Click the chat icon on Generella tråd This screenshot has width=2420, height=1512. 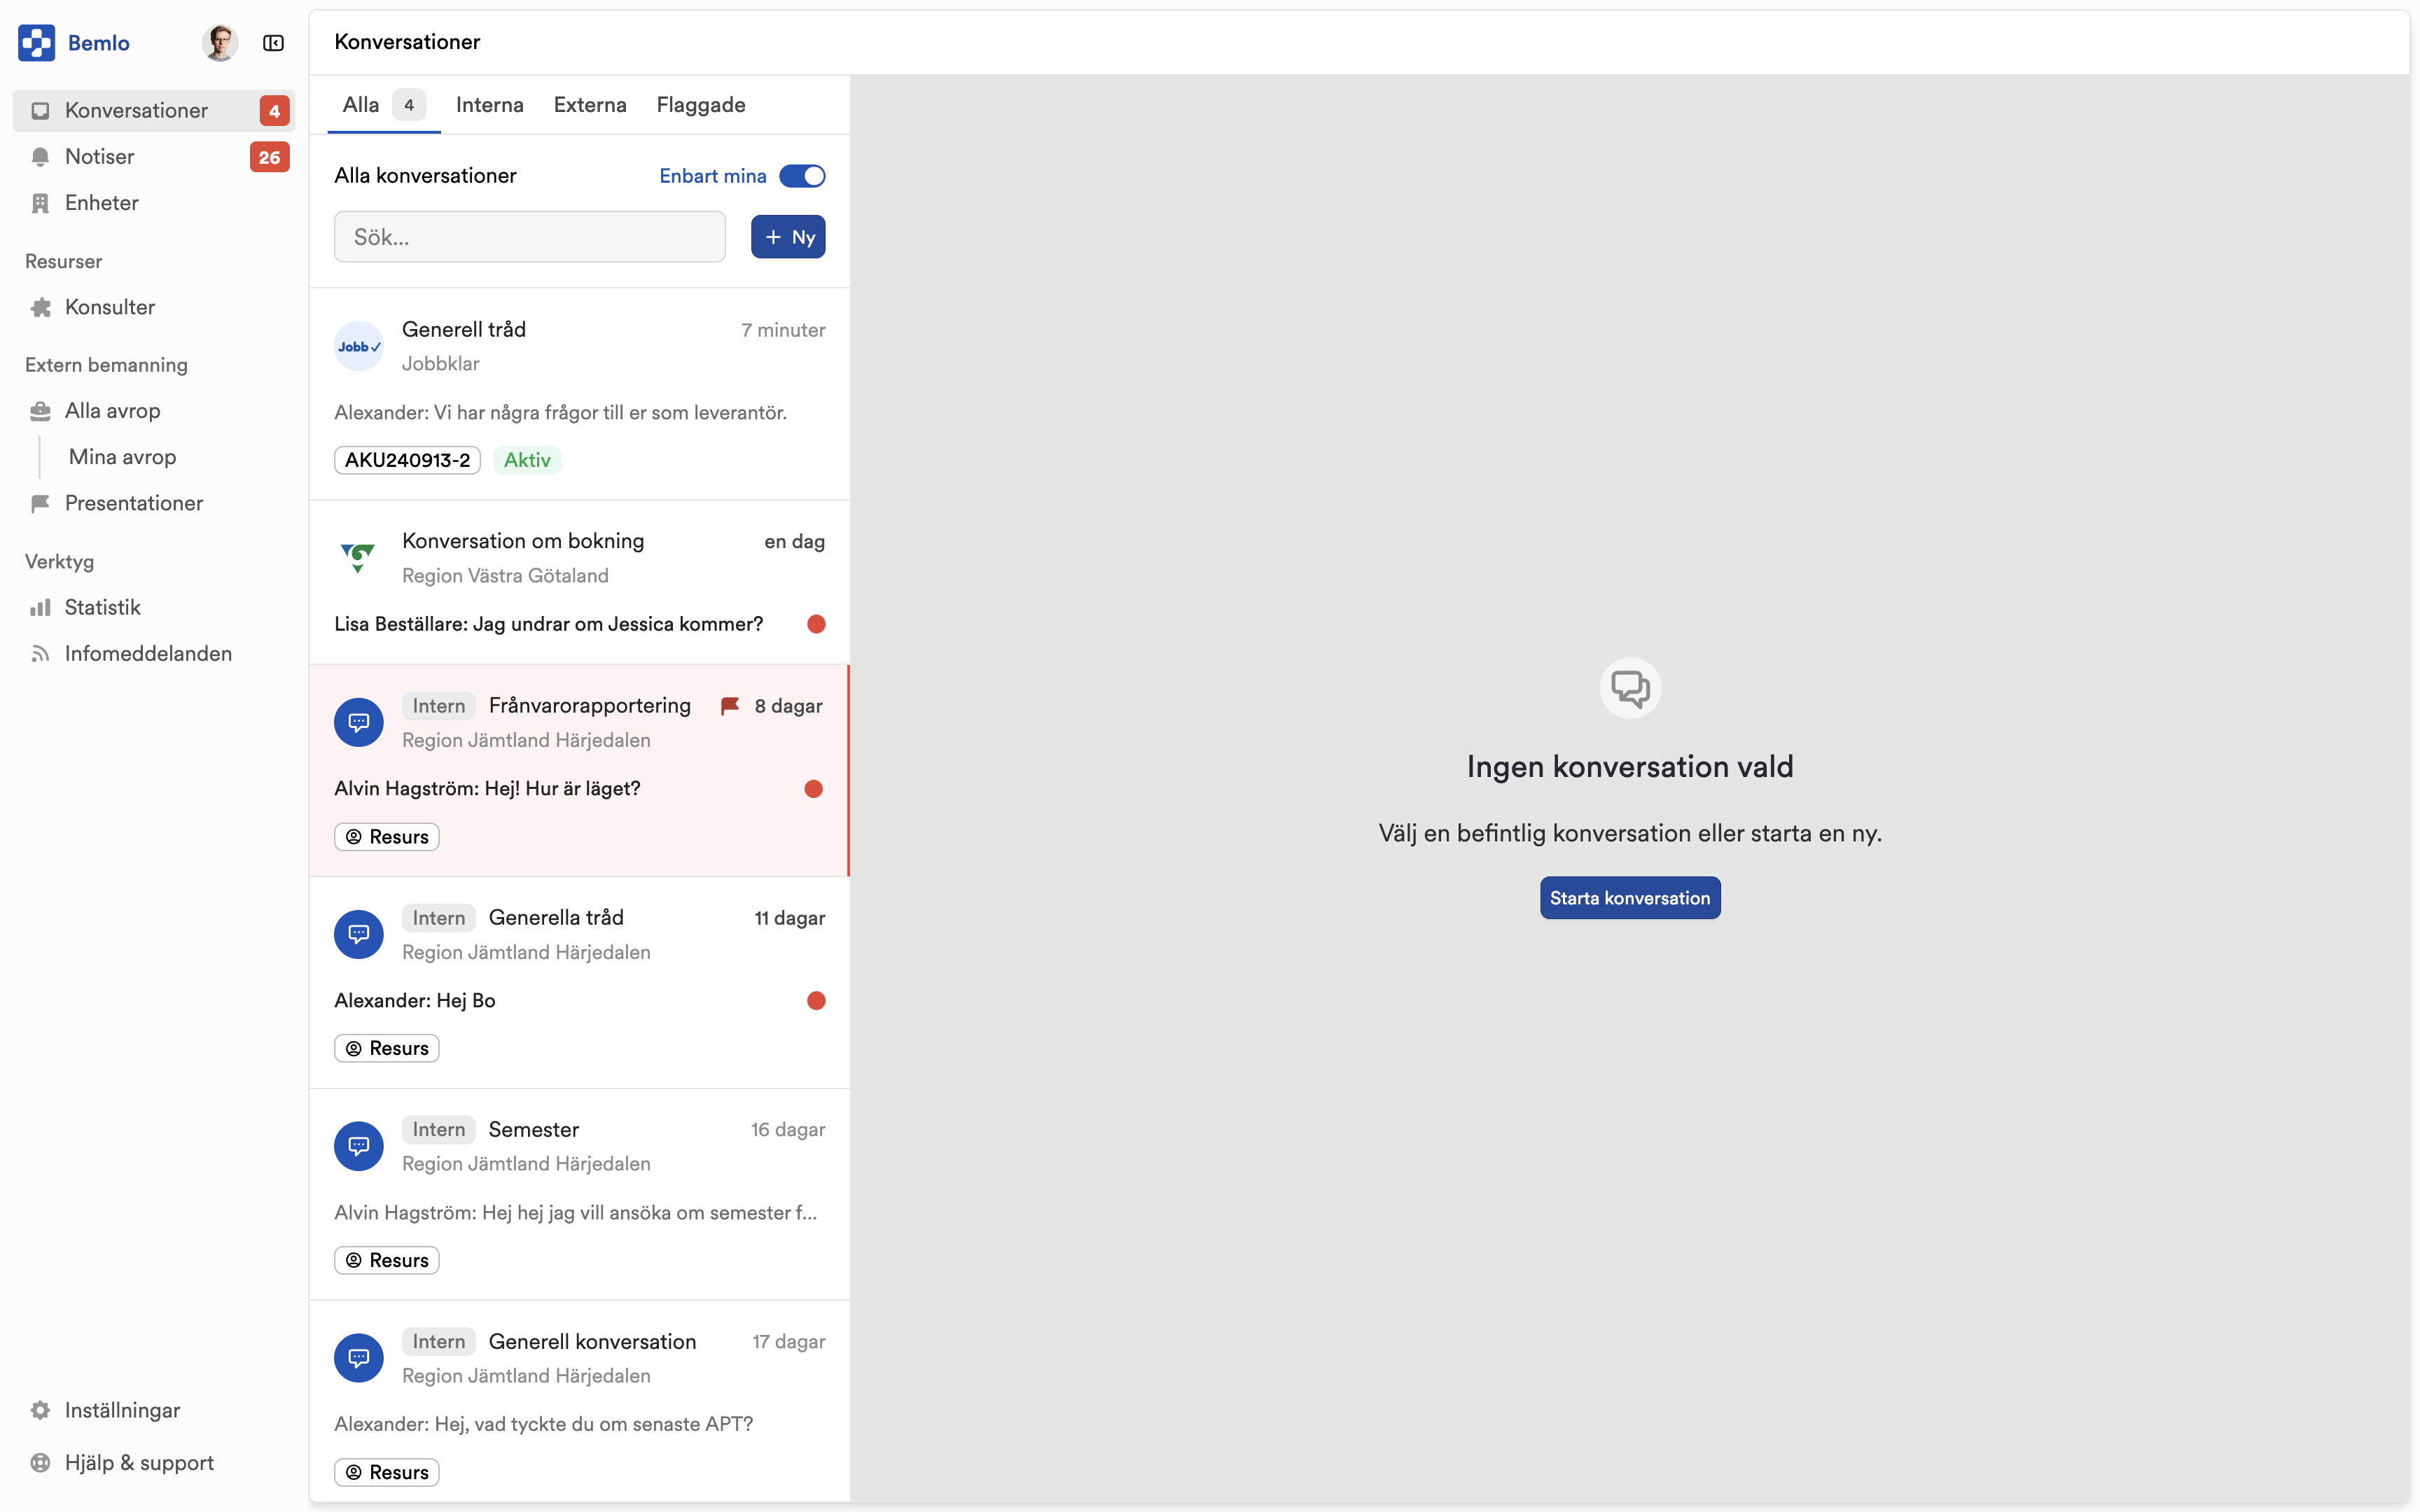[359, 934]
